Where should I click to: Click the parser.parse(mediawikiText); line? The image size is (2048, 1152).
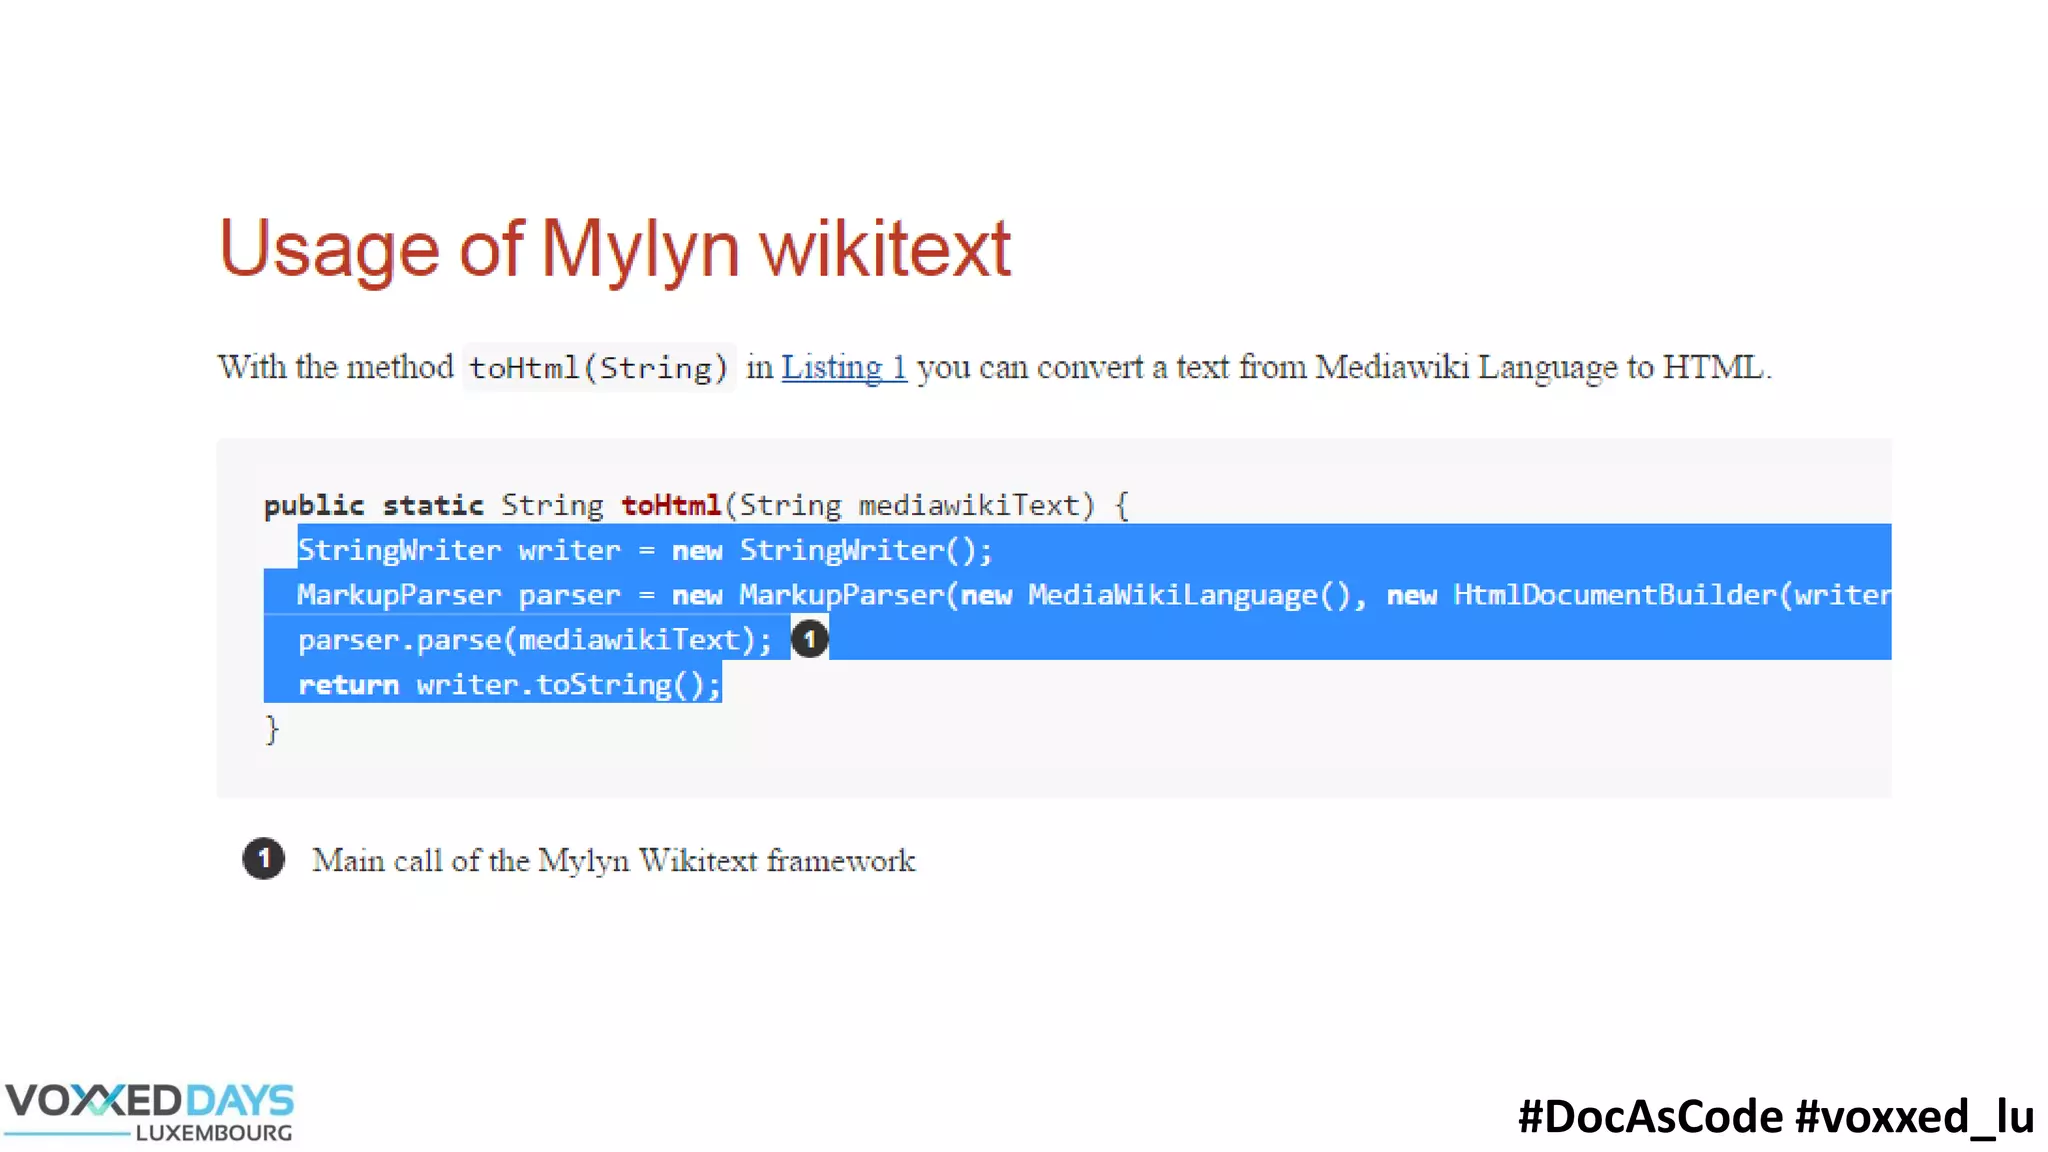535,640
